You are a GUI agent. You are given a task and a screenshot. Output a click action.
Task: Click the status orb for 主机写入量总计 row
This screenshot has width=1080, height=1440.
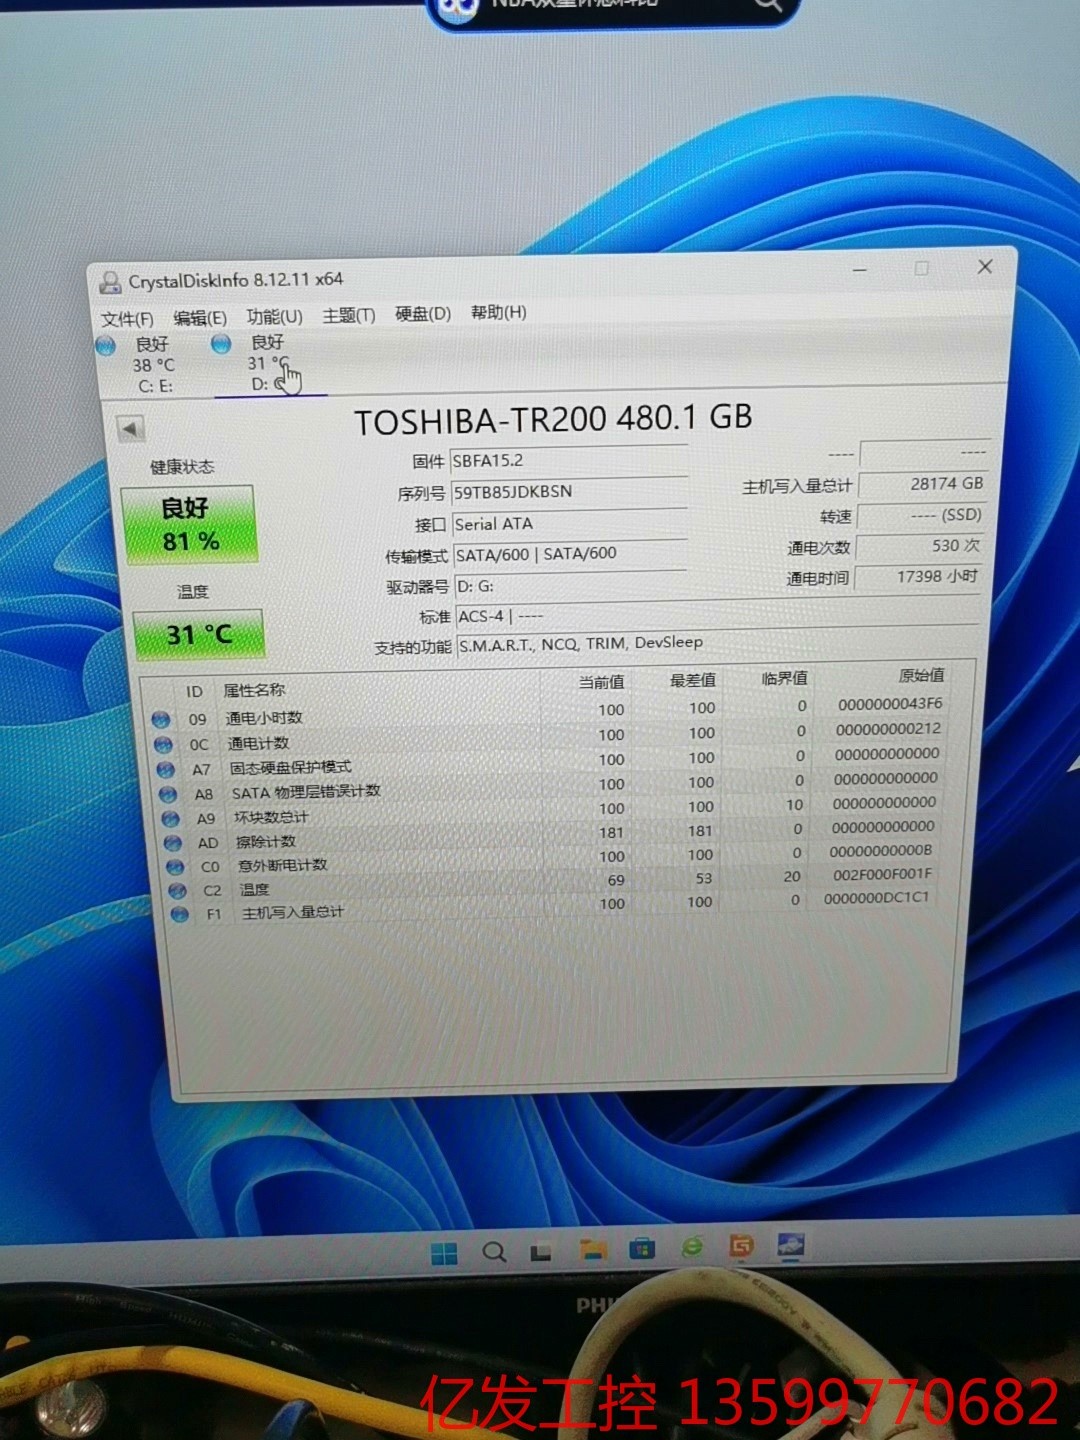coord(180,914)
